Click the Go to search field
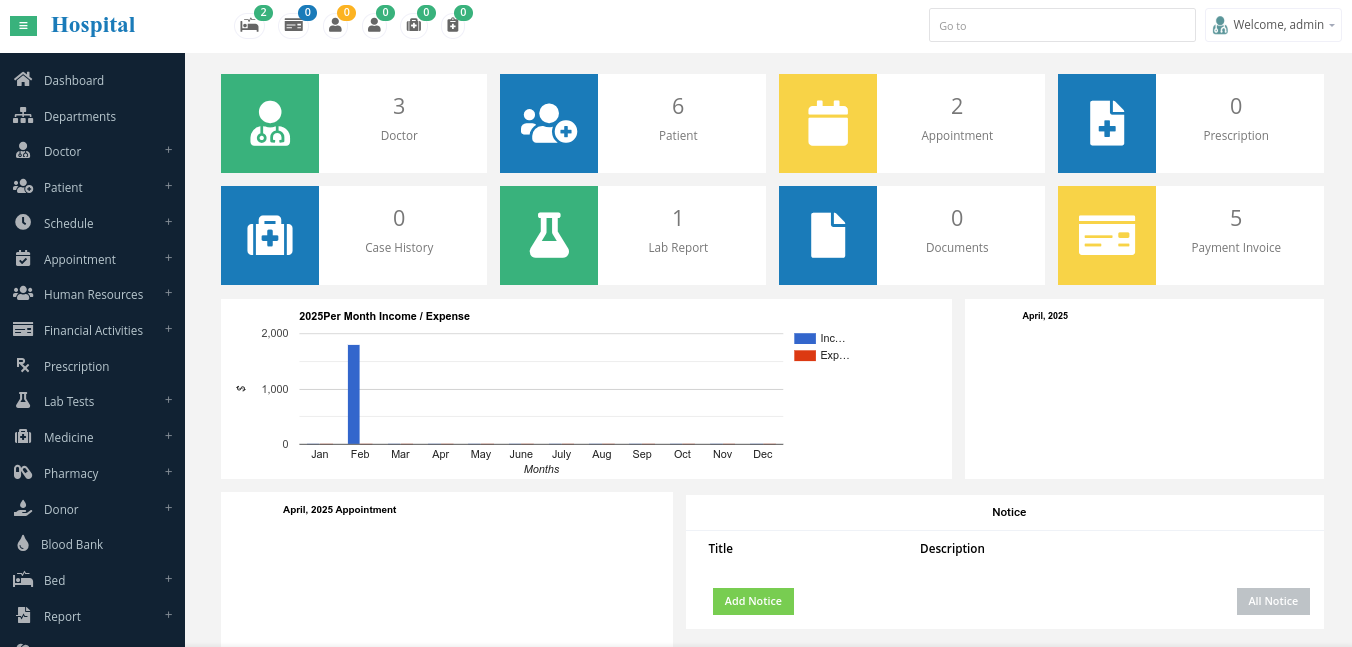Image resolution: width=1352 pixels, height=647 pixels. (1061, 25)
